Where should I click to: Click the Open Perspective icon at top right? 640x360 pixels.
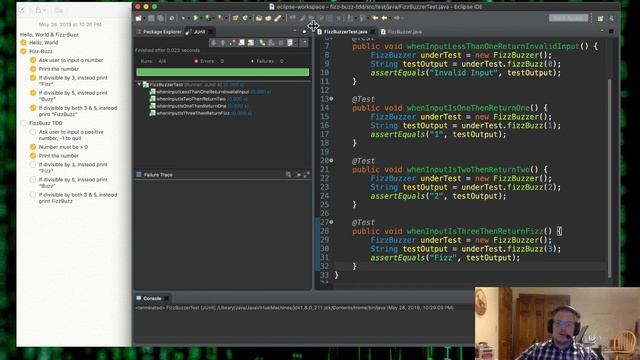click(600, 18)
